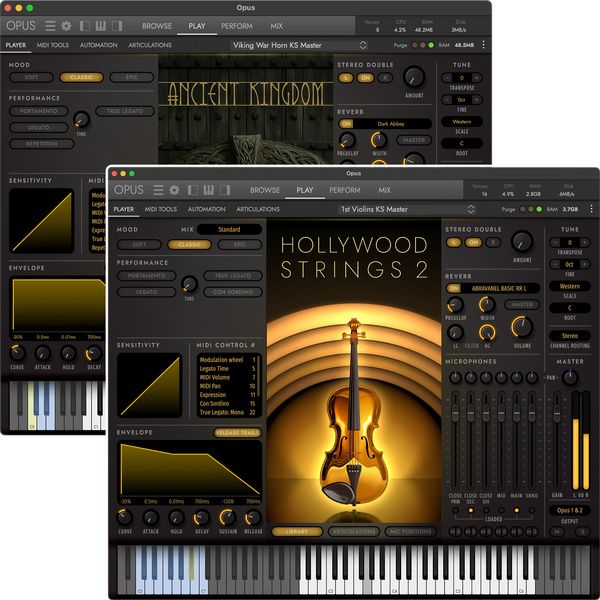This screenshot has height=600, width=600.
Task: Open Automation tab in Hollywood Strings window
Action: pos(207,209)
